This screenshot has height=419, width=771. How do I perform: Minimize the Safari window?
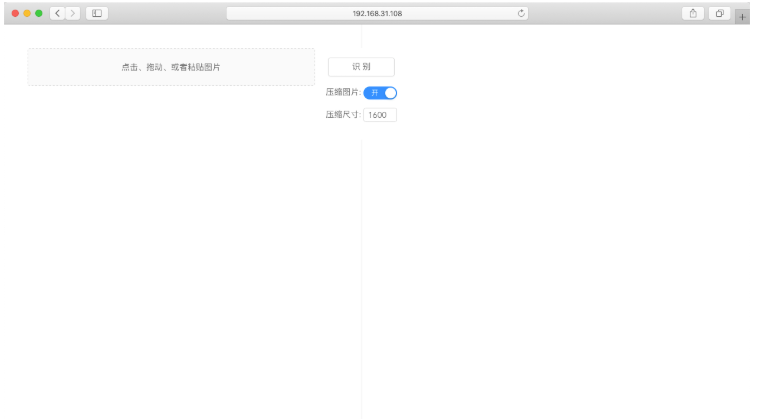click(x=27, y=13)
